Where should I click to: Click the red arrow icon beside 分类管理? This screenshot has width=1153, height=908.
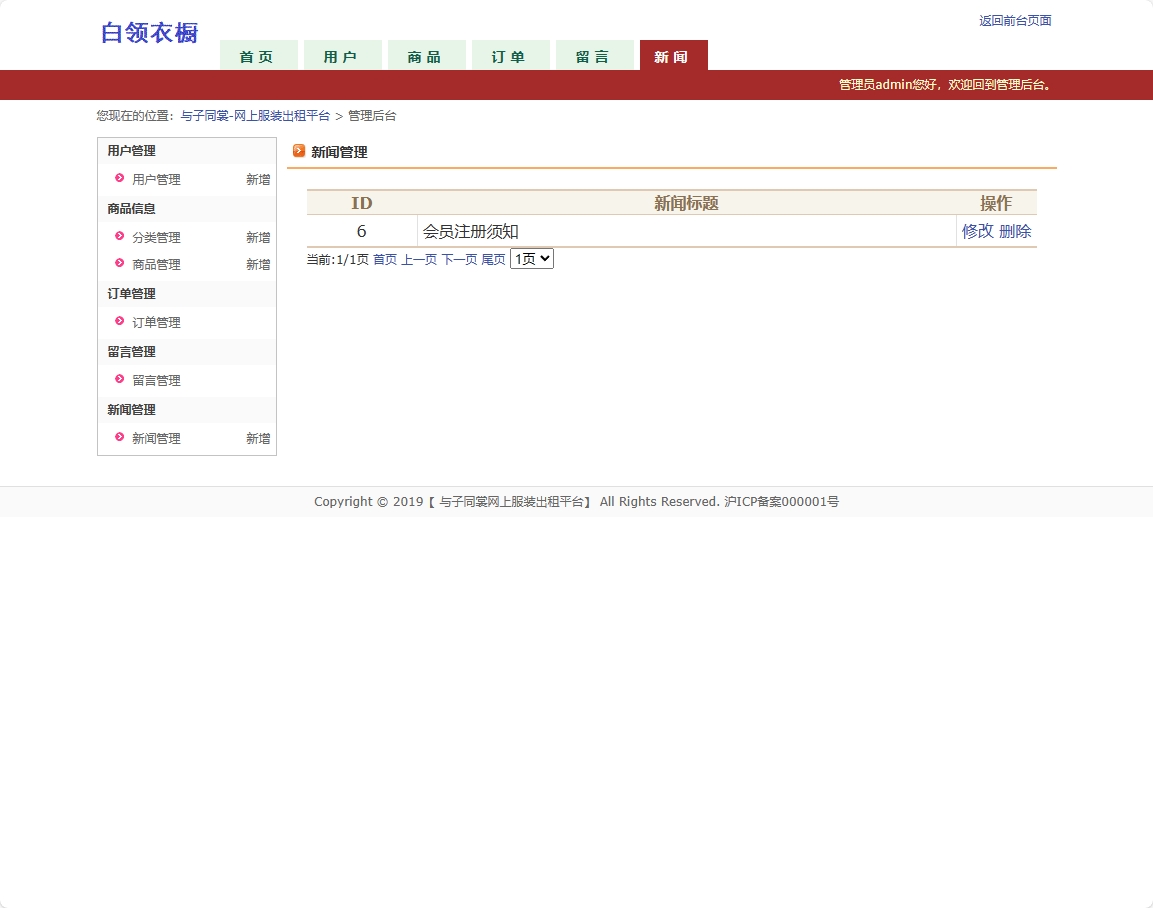[119, 237]
